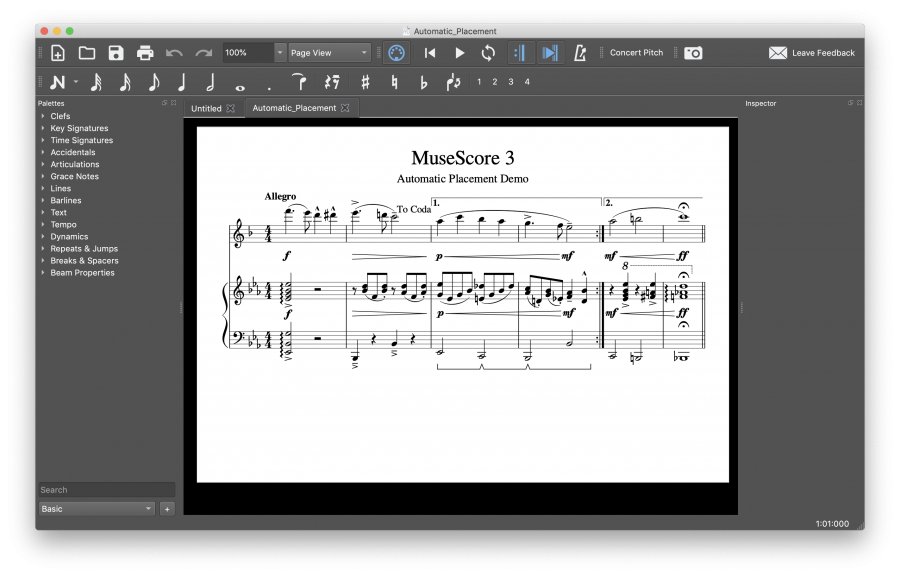Apply a flat accidental

pyautogui.click(x=424, y=82)
